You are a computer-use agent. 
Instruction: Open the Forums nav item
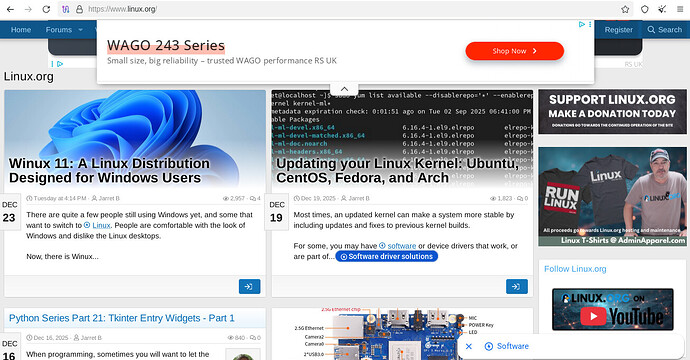pos(59,30)
